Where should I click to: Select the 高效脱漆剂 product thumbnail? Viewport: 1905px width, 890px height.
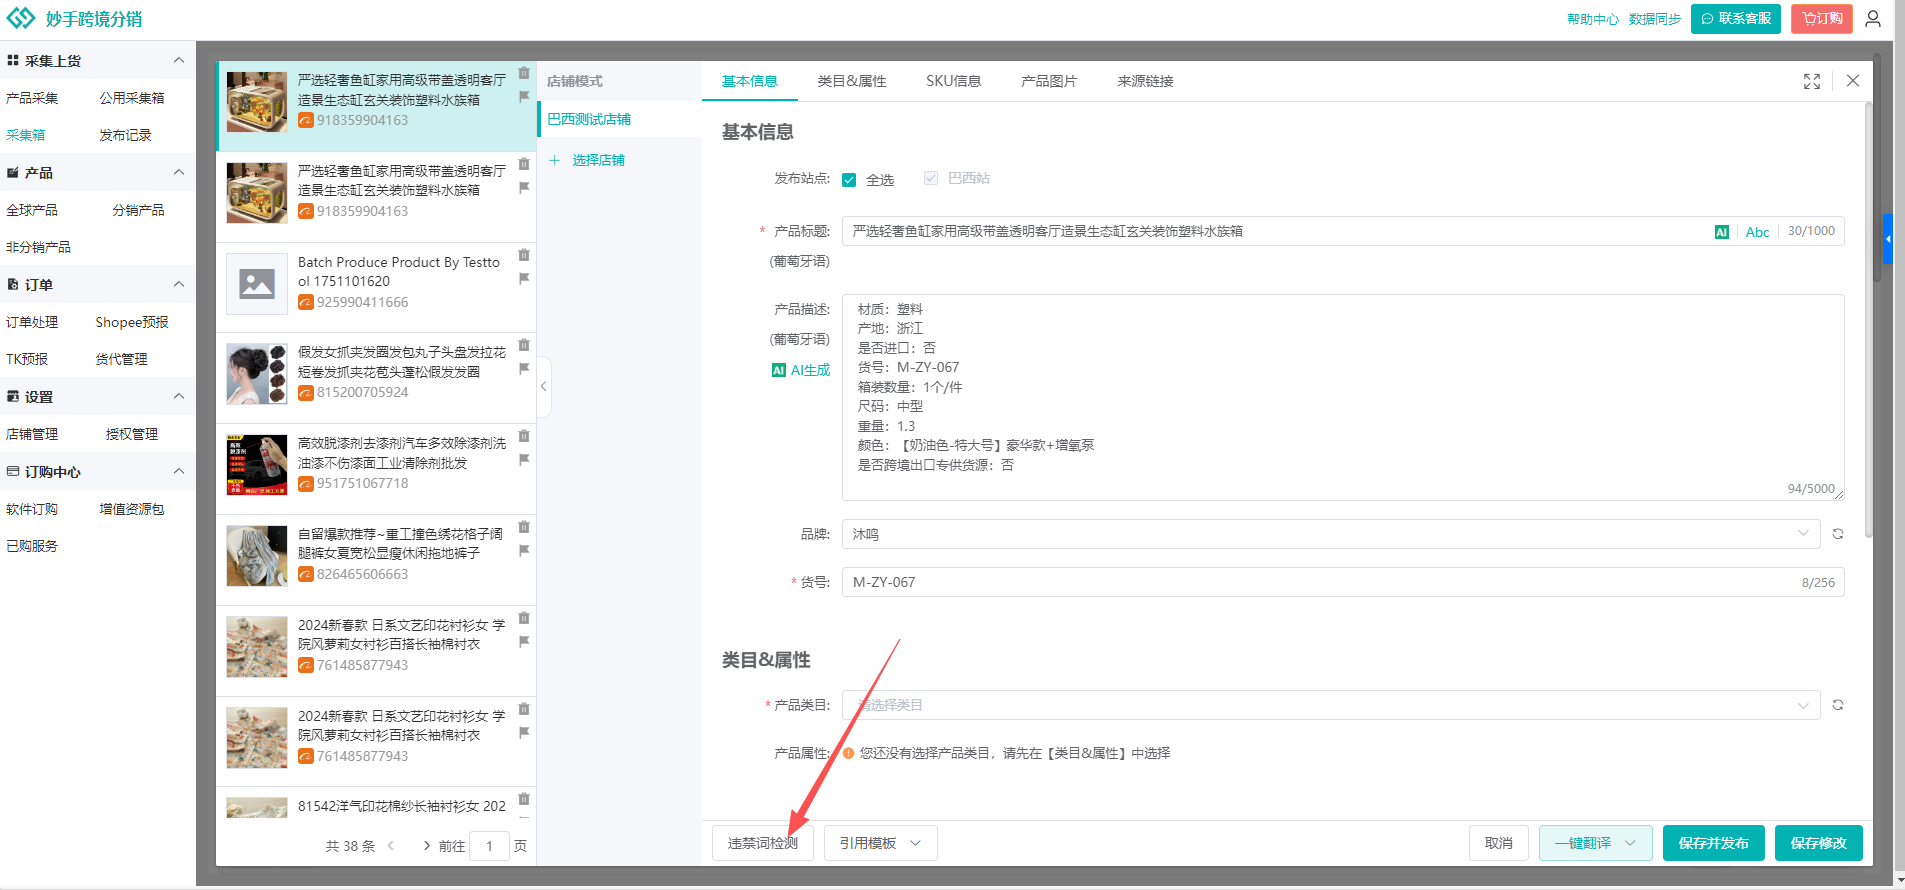click(x=257, y=465)
